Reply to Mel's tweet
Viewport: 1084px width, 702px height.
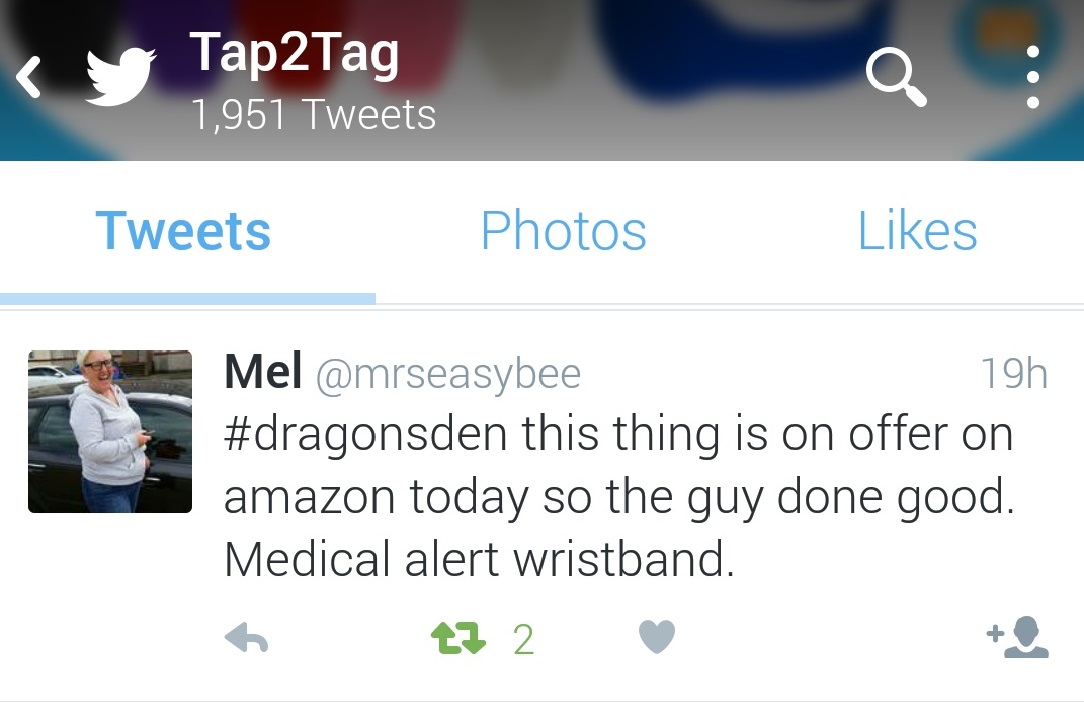246,637
